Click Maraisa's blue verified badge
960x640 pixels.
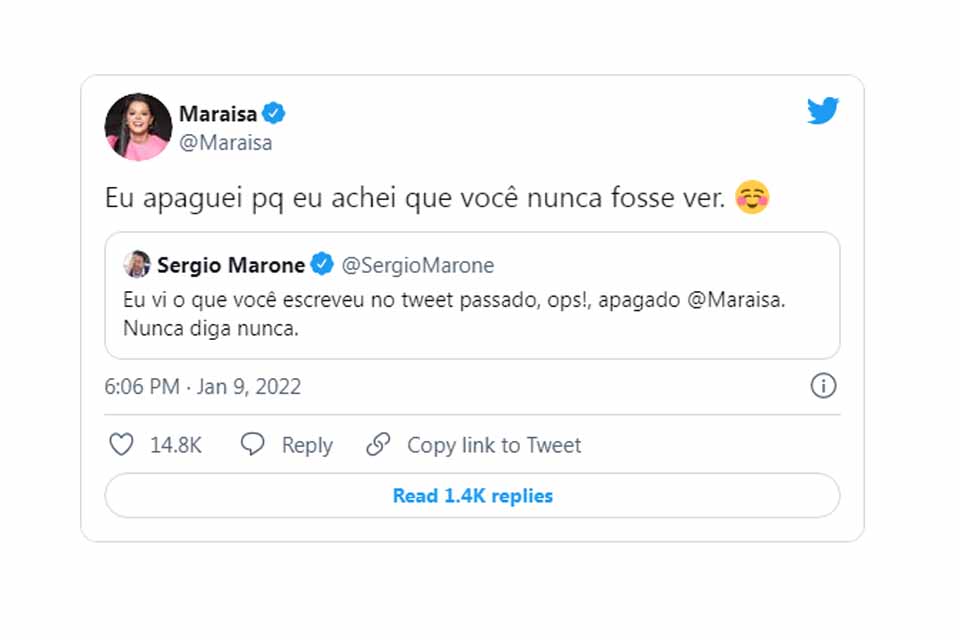[275, 113]
